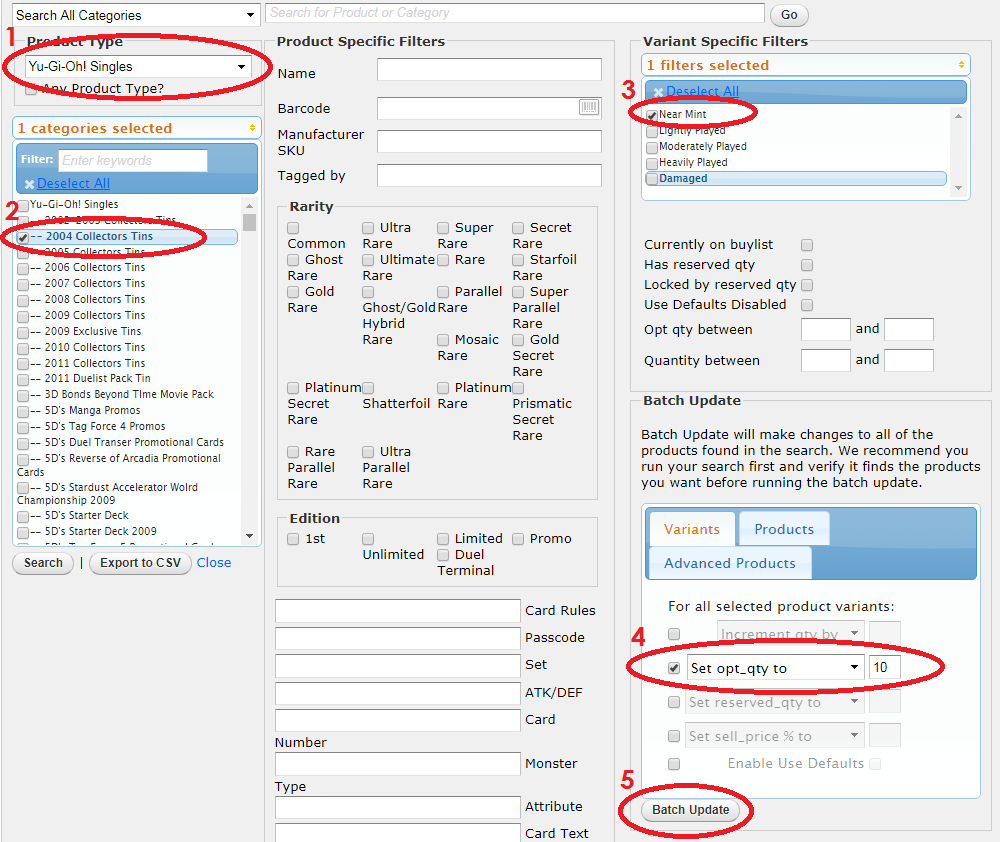Click the opt_qty value field showing 10
The image size is (1000, 842).
pyautogui.click(x=885, y=667)
